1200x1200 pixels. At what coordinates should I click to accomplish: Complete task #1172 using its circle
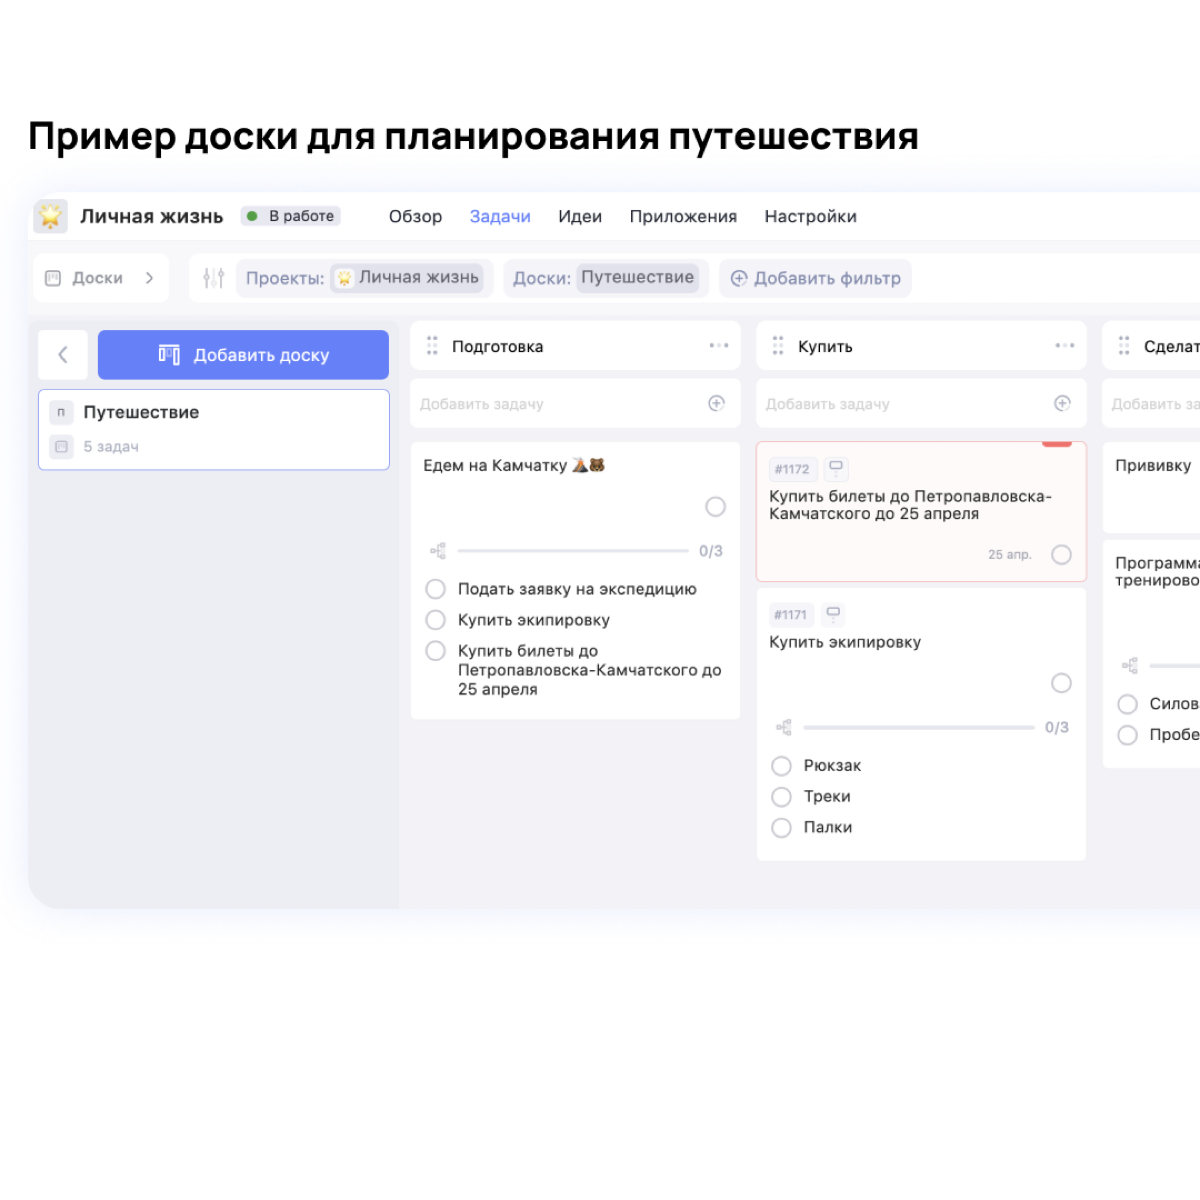[1061, 555]
